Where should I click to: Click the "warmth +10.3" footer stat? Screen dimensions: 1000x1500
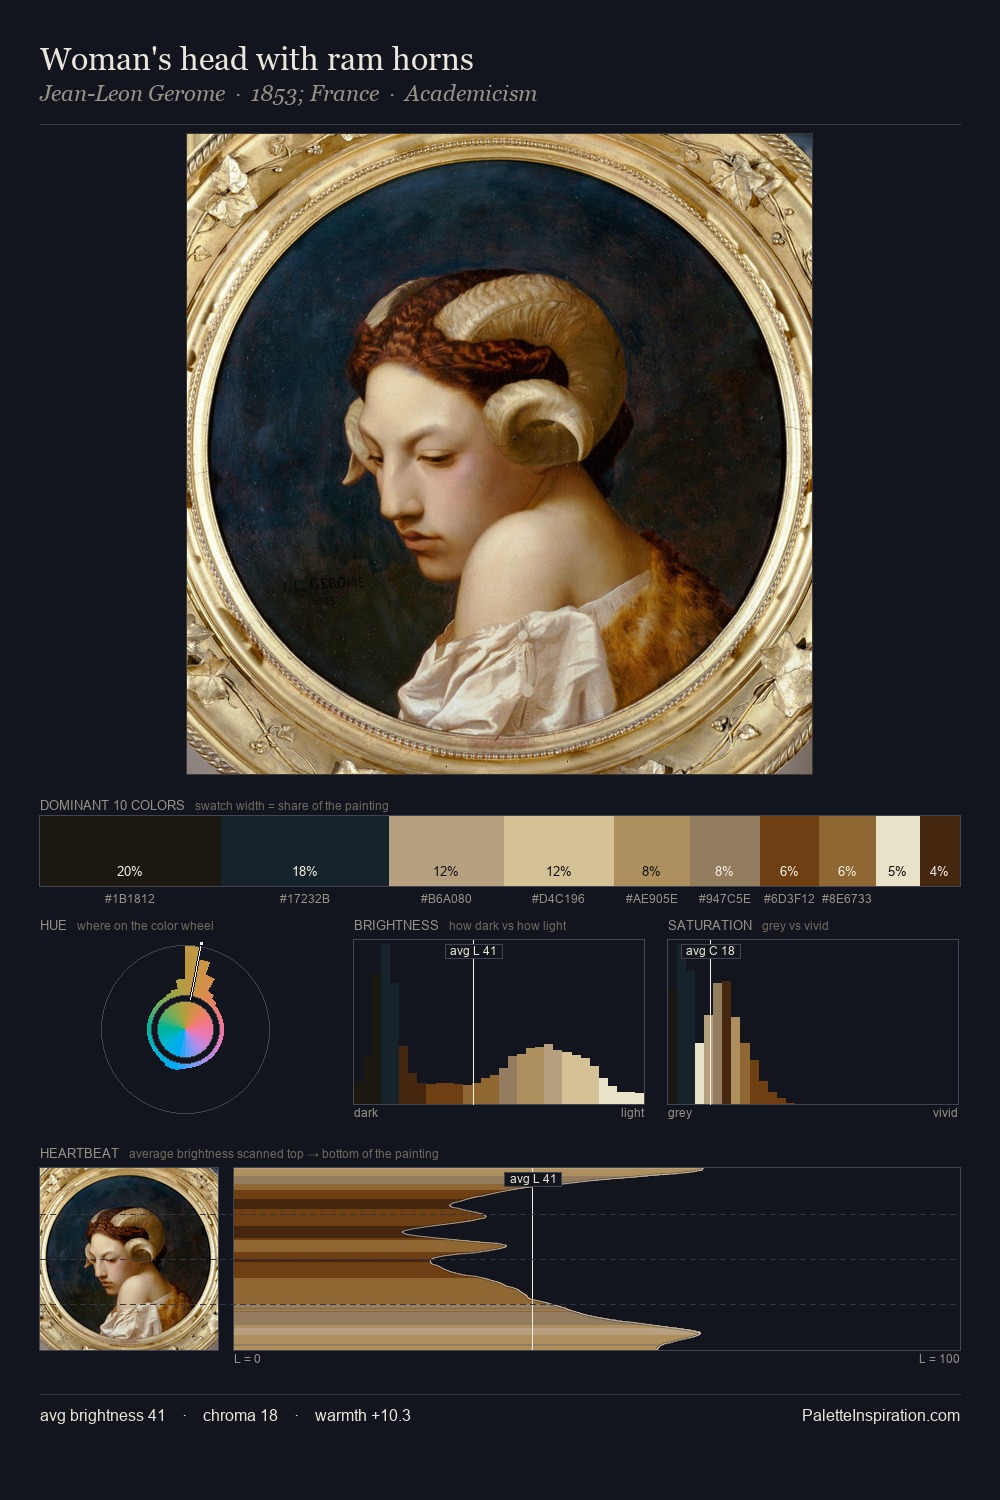click(x=363, y=1416)
